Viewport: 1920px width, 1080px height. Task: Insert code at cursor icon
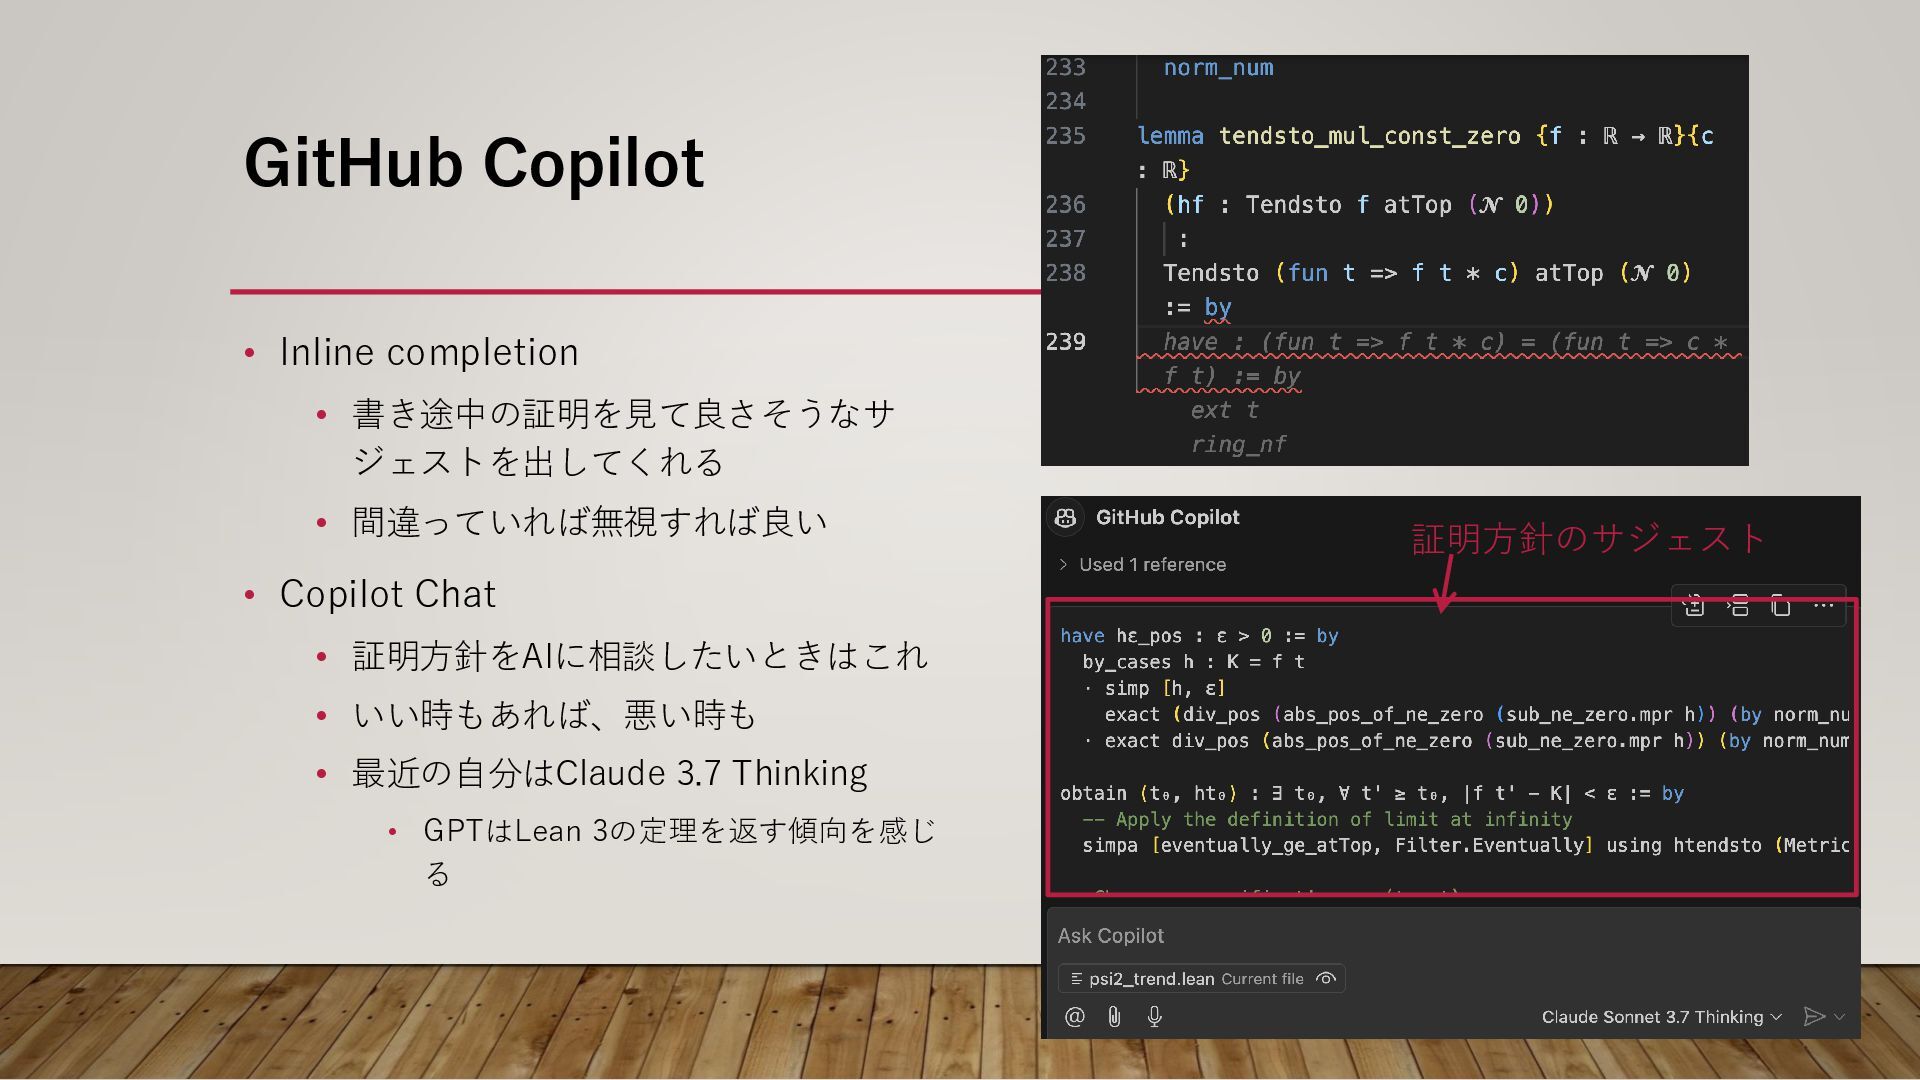point(1738,605)
